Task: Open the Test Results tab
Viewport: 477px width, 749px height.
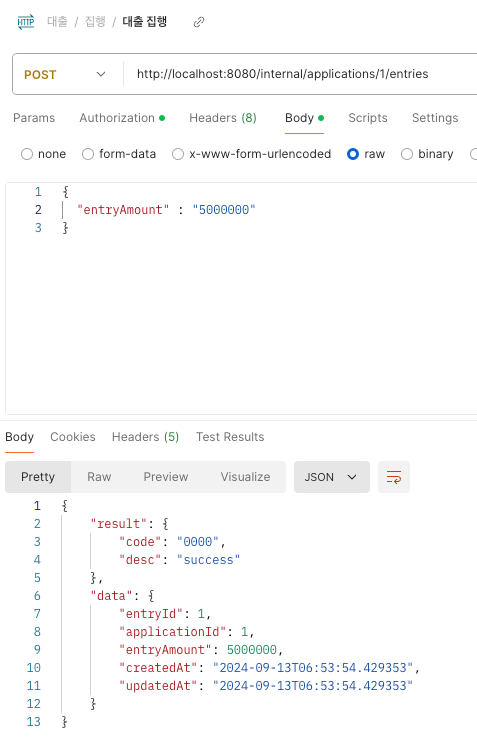Action: click(230, 437)
